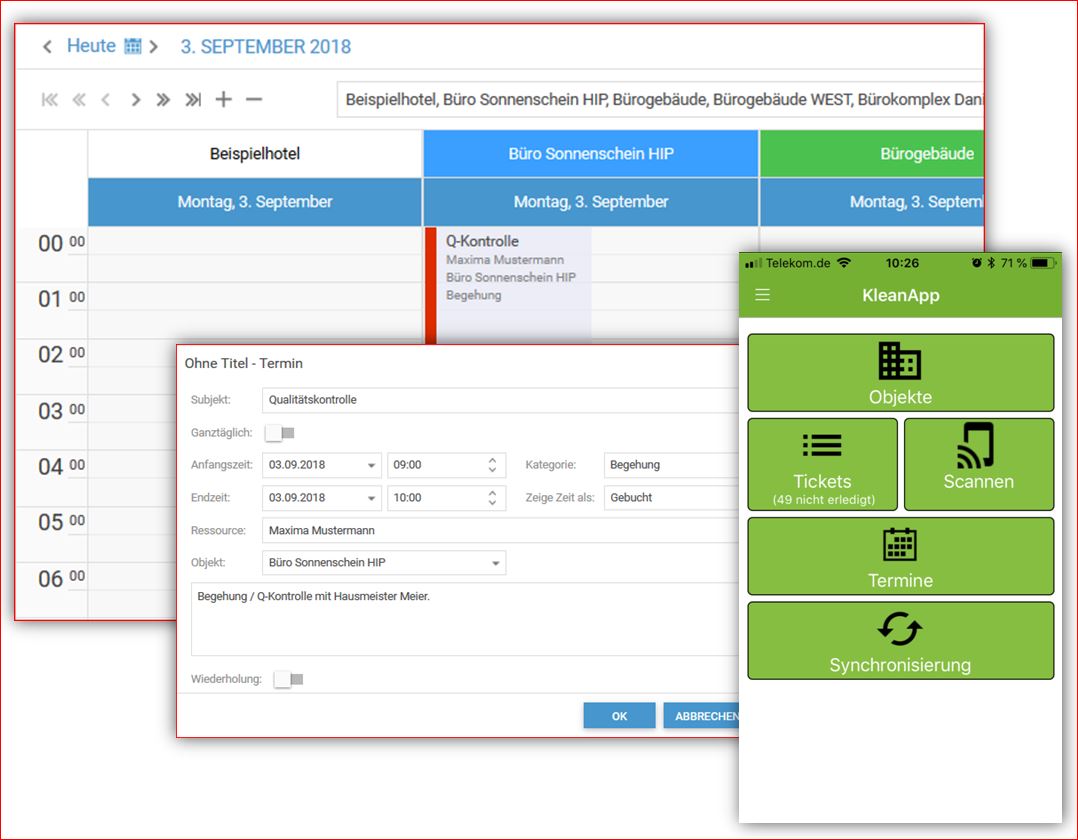This screenshot has width=1078, height=840.
Task: Open Objekte tile in KleanApp
Action: (901, 373)
